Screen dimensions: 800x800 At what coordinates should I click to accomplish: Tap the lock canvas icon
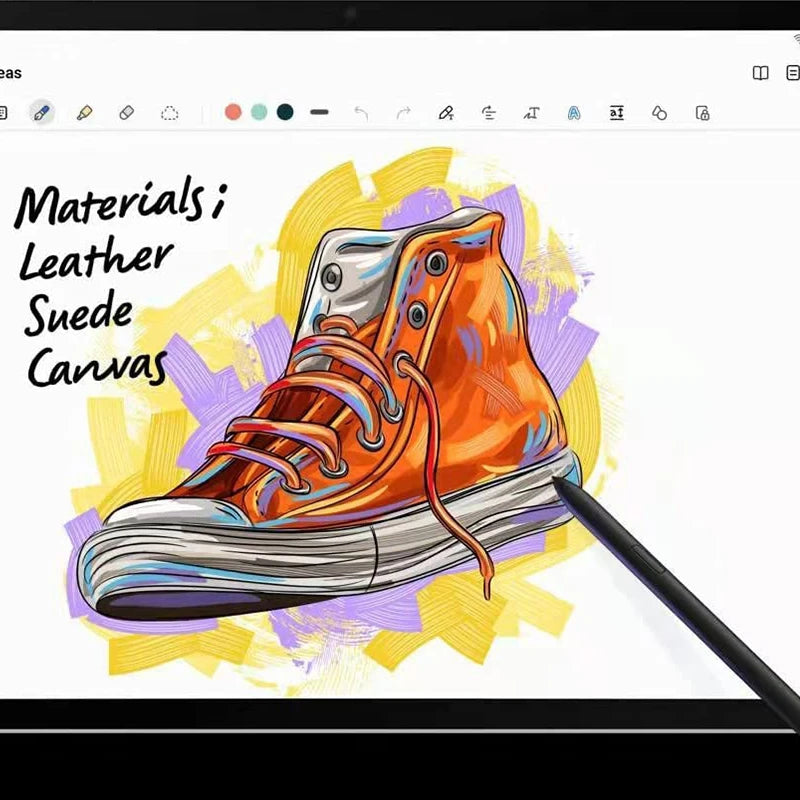[703, 113]
